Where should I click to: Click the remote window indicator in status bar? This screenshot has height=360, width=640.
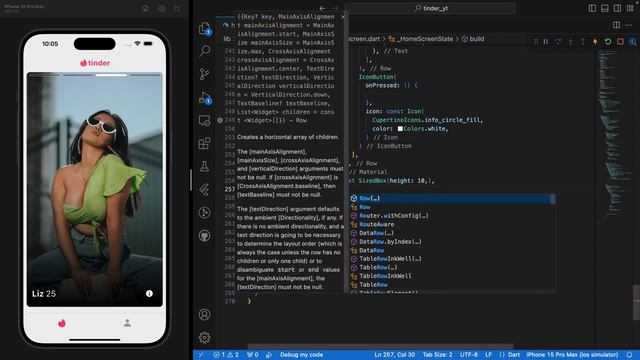(x=200, y=355)
